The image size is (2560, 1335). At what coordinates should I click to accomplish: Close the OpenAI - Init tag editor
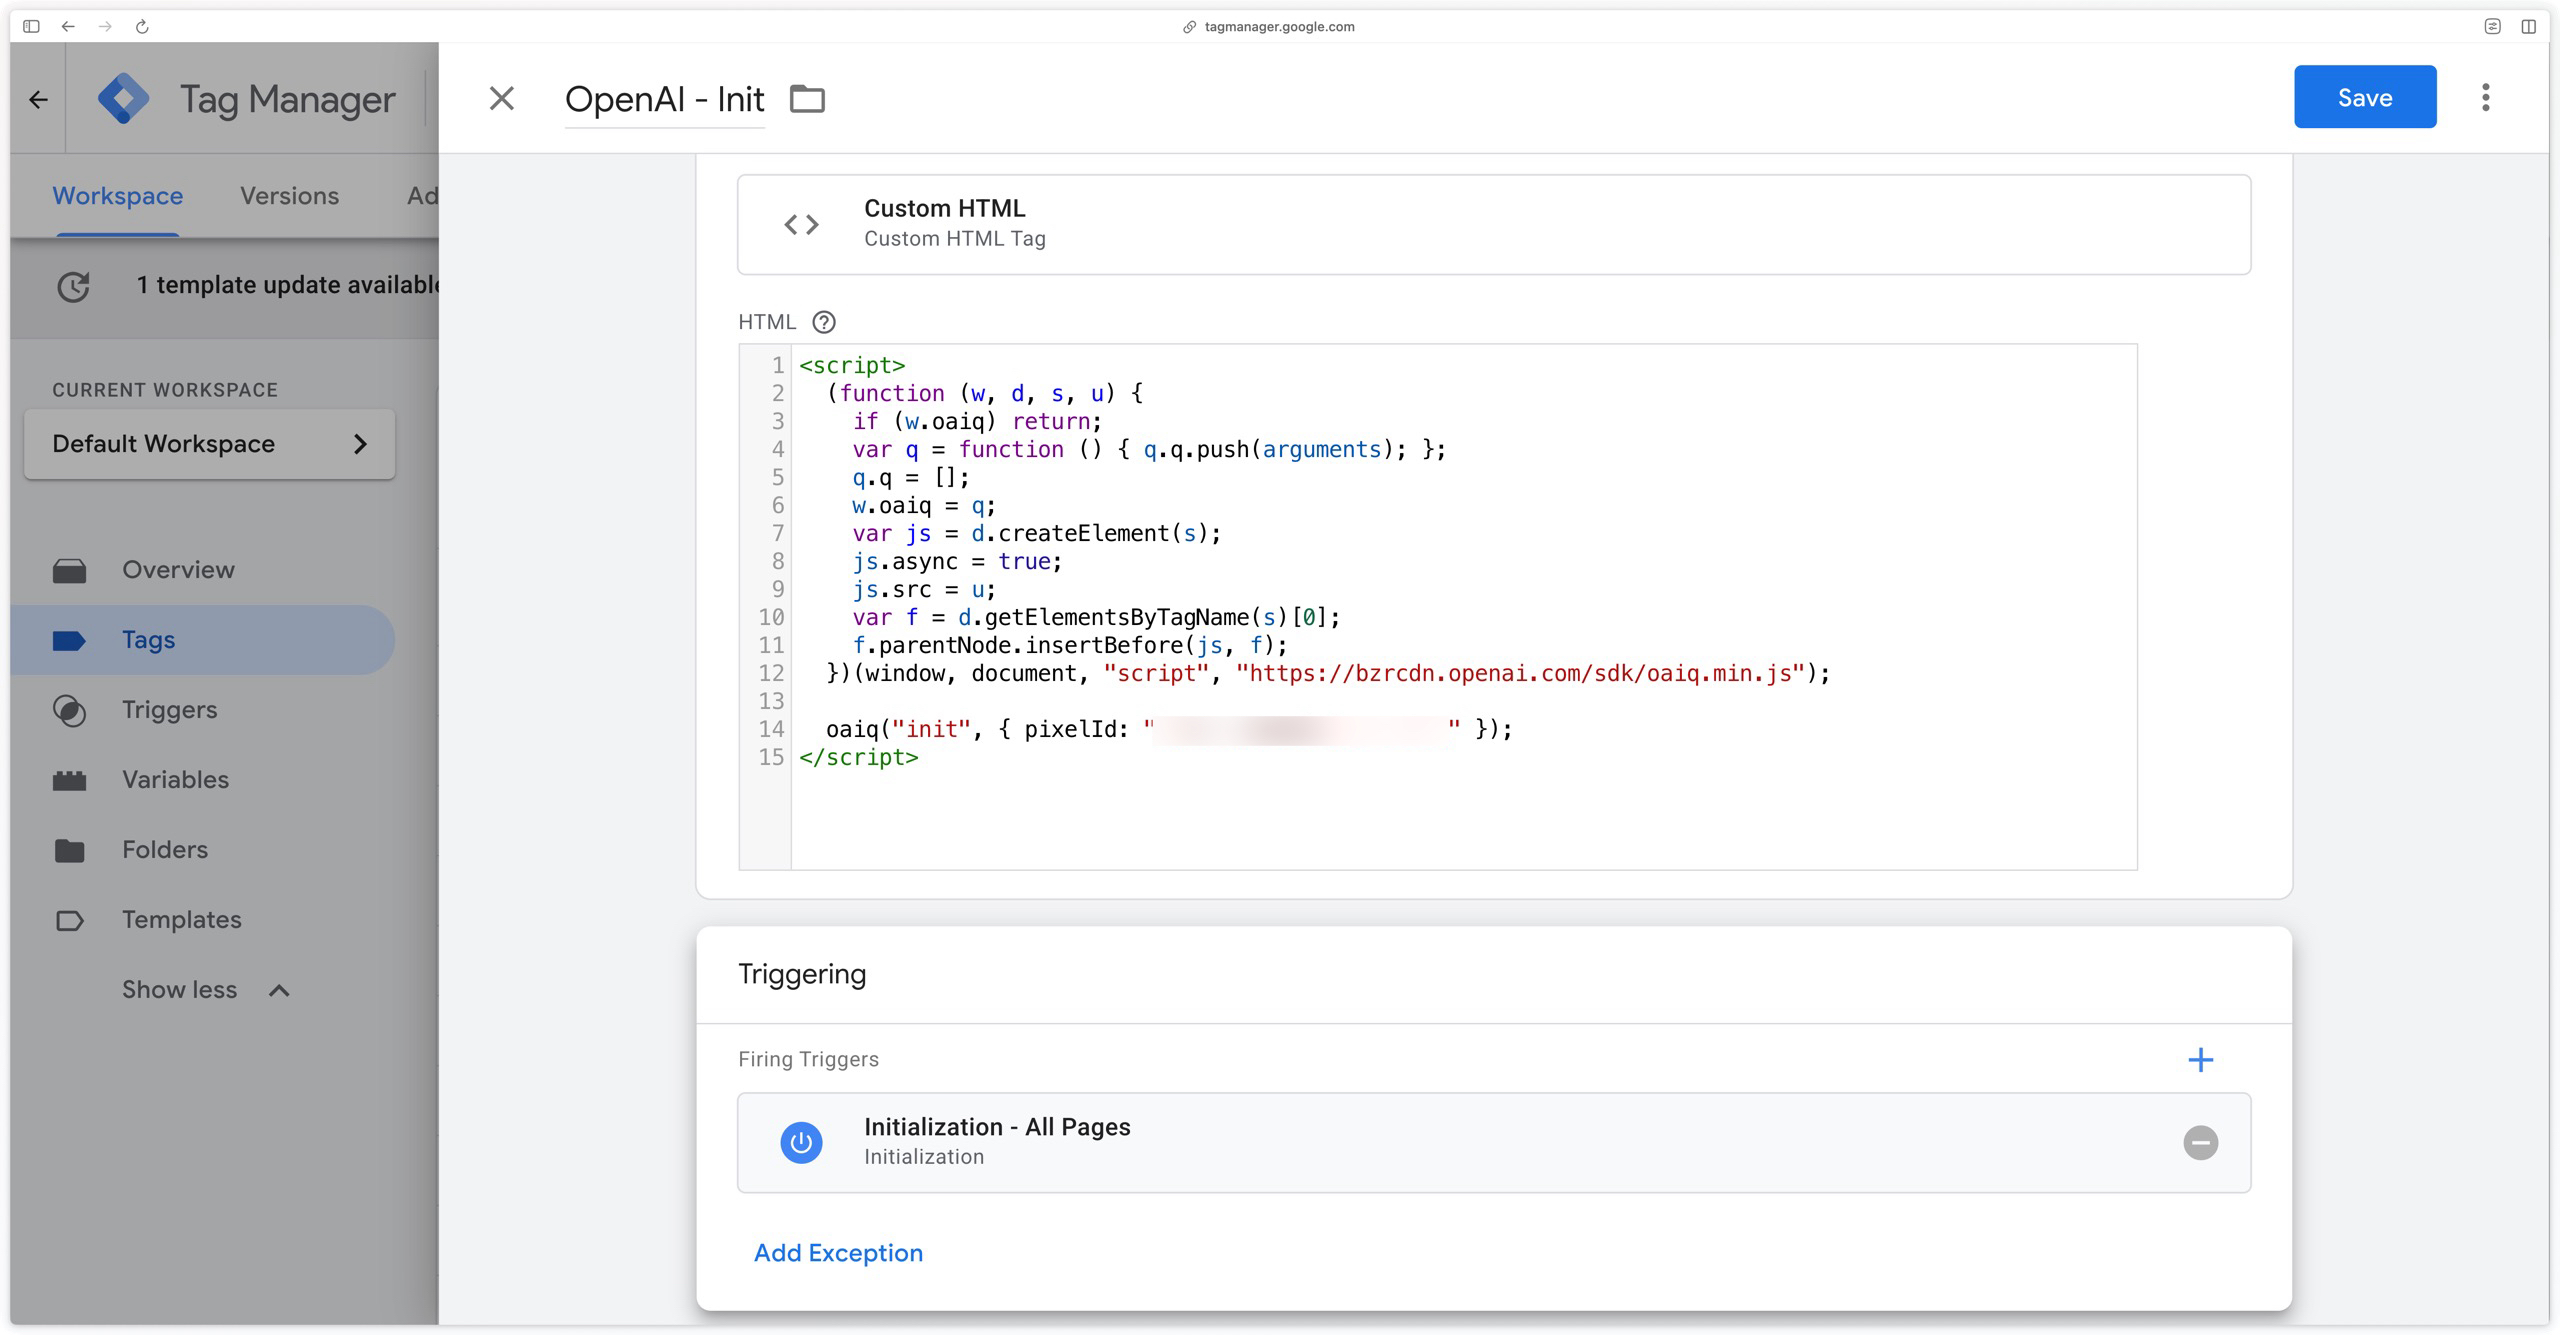(501, 98)
